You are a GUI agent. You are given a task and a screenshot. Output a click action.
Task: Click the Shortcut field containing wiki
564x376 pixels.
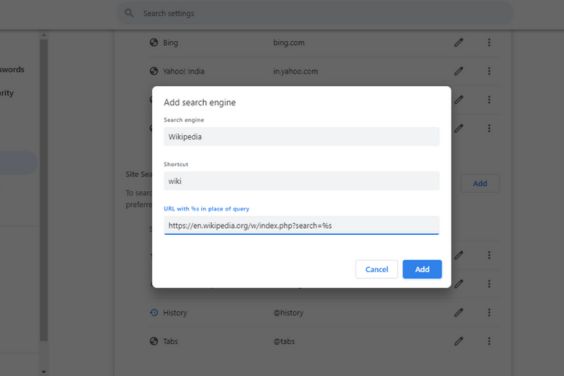coord(301,181)
